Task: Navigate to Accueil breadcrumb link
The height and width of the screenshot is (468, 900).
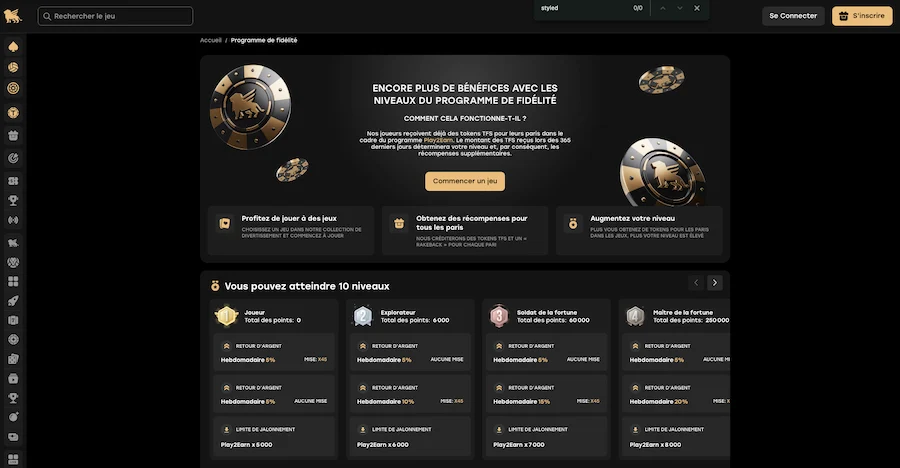Action: coord(211,40)
